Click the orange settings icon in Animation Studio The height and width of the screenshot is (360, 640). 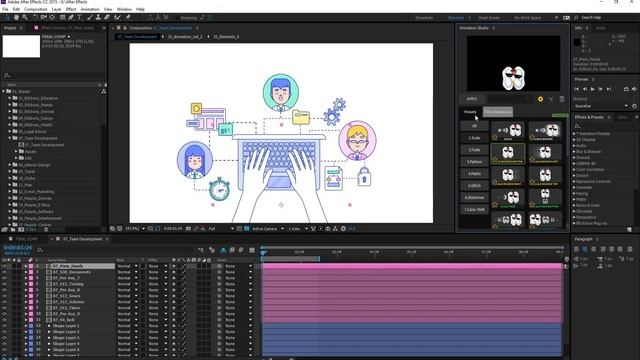(540, 99)
